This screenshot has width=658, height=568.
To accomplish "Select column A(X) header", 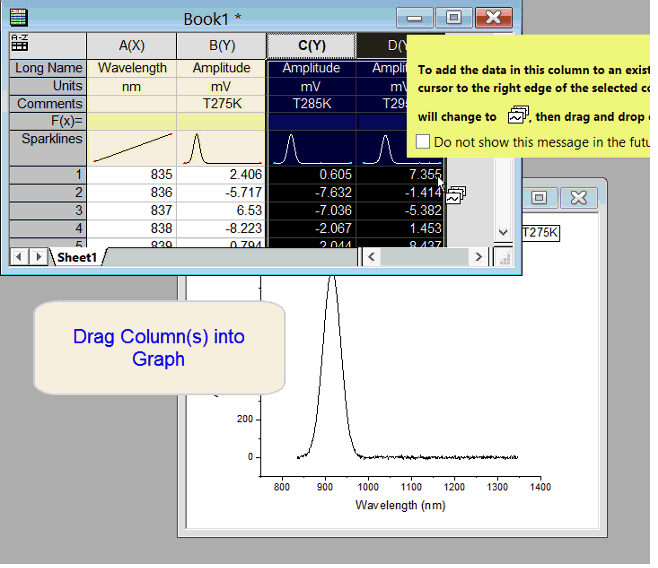I will 132,45.
